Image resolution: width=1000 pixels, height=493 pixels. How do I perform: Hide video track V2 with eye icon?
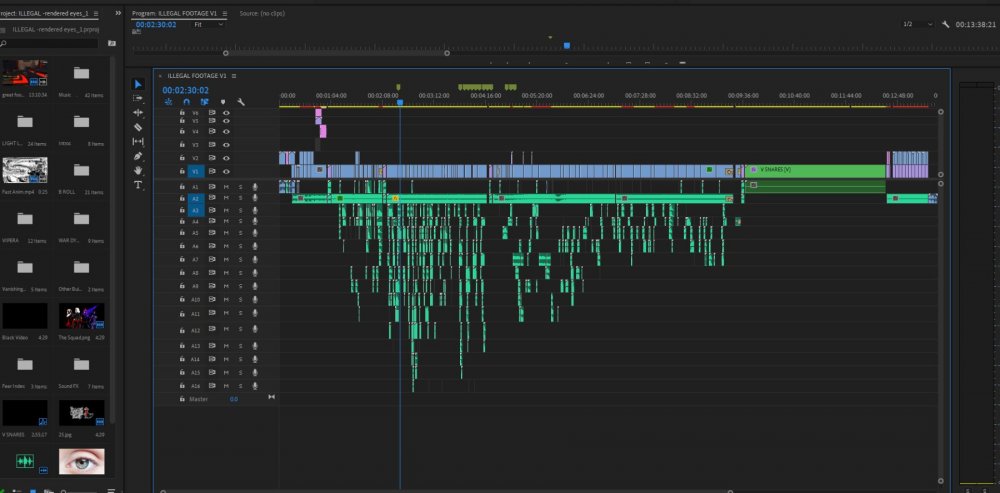click(x=226, y=158)
